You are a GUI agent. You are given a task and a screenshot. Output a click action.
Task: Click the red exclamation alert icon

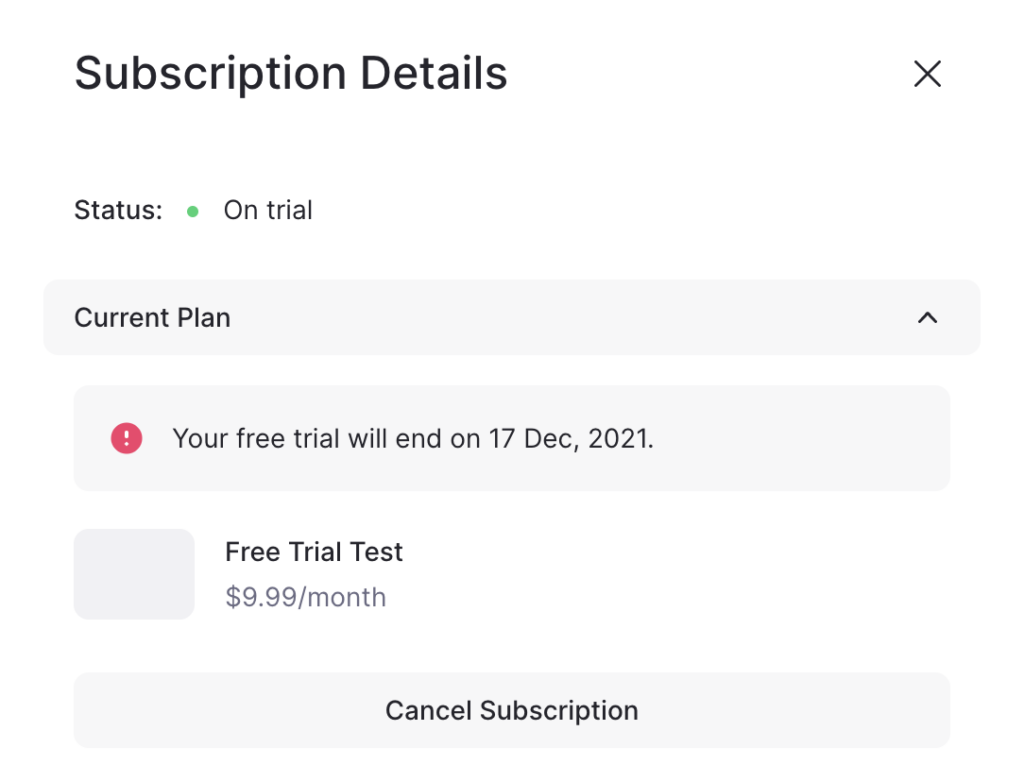126,438
